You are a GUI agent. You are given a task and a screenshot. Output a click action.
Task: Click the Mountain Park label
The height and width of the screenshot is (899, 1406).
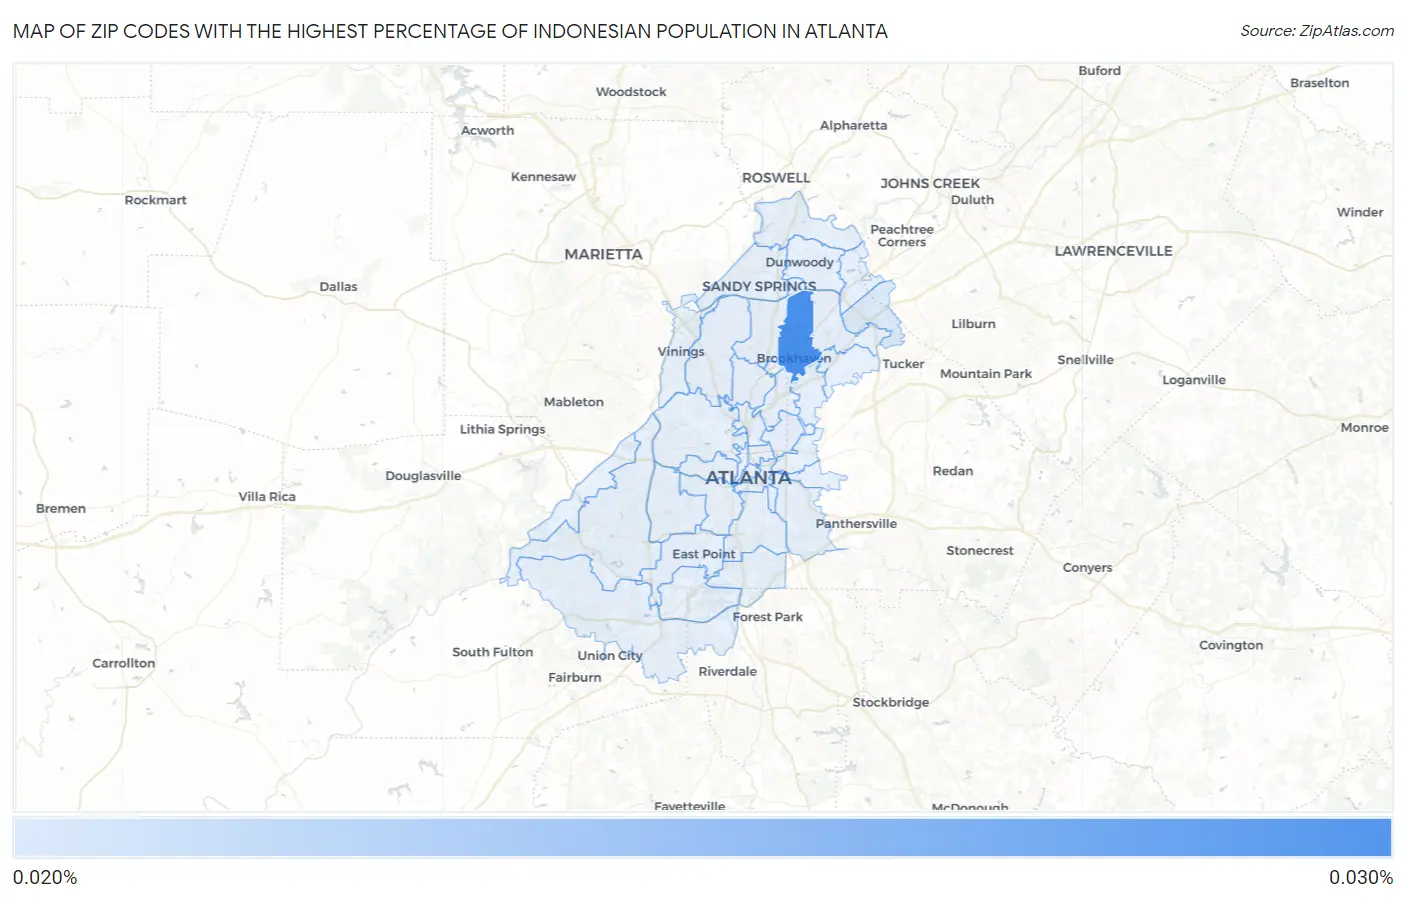(985, 374)
